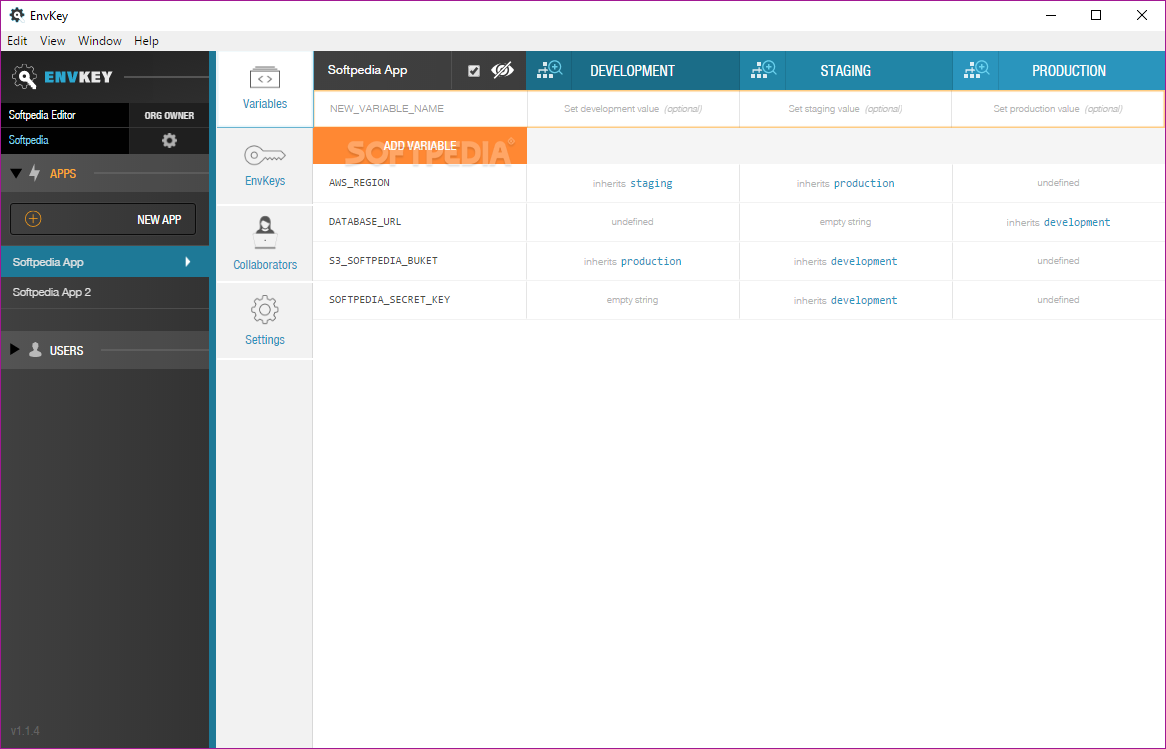Viewport: 1166px width, 749px height.
Task: Open the Window menu
Action: coord(100,41)
